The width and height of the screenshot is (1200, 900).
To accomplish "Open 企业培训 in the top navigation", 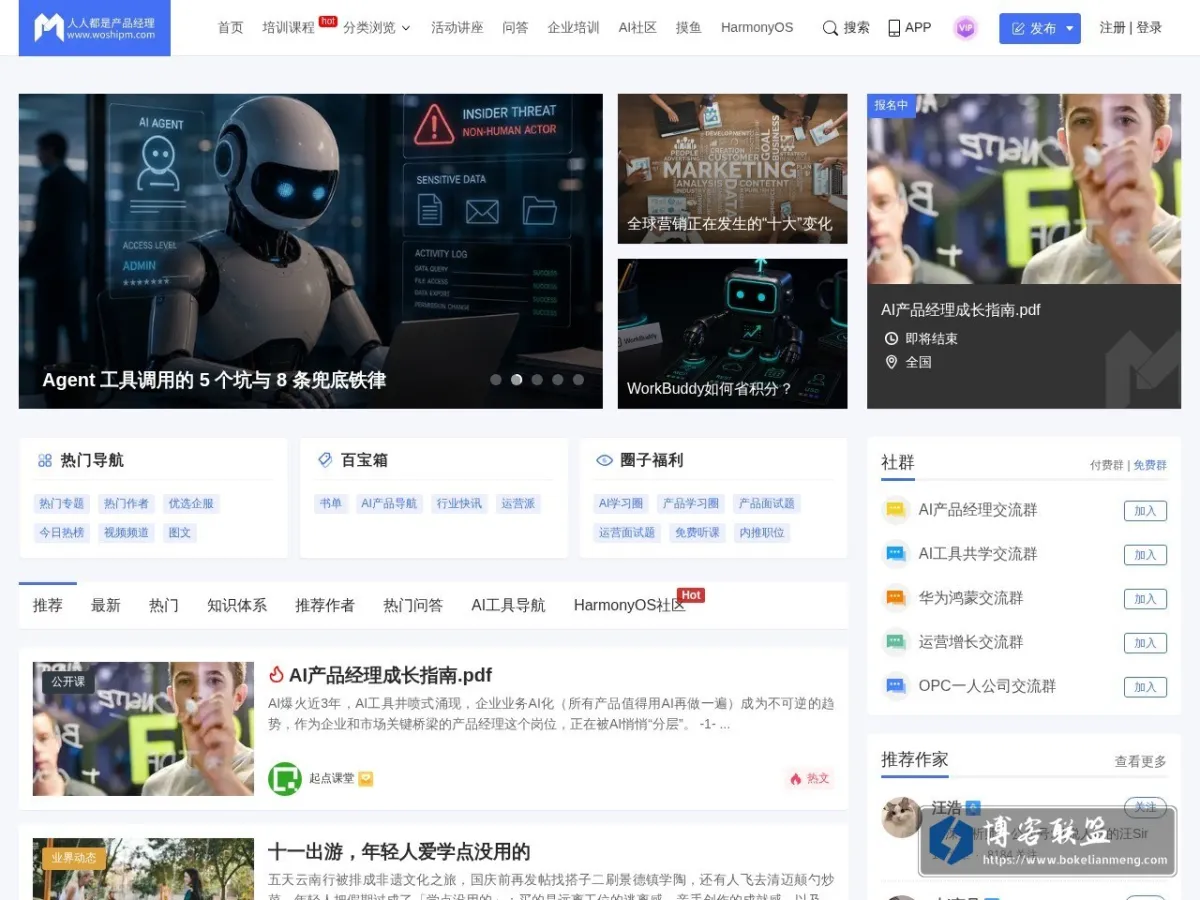I will (x=574, y=28).
